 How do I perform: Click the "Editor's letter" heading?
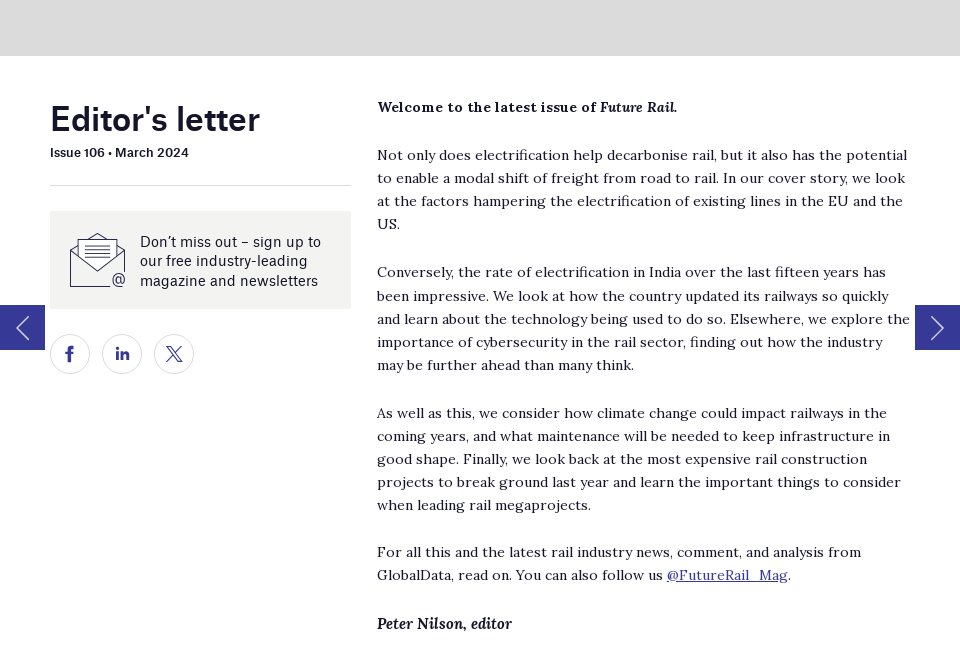coord(155,119)
